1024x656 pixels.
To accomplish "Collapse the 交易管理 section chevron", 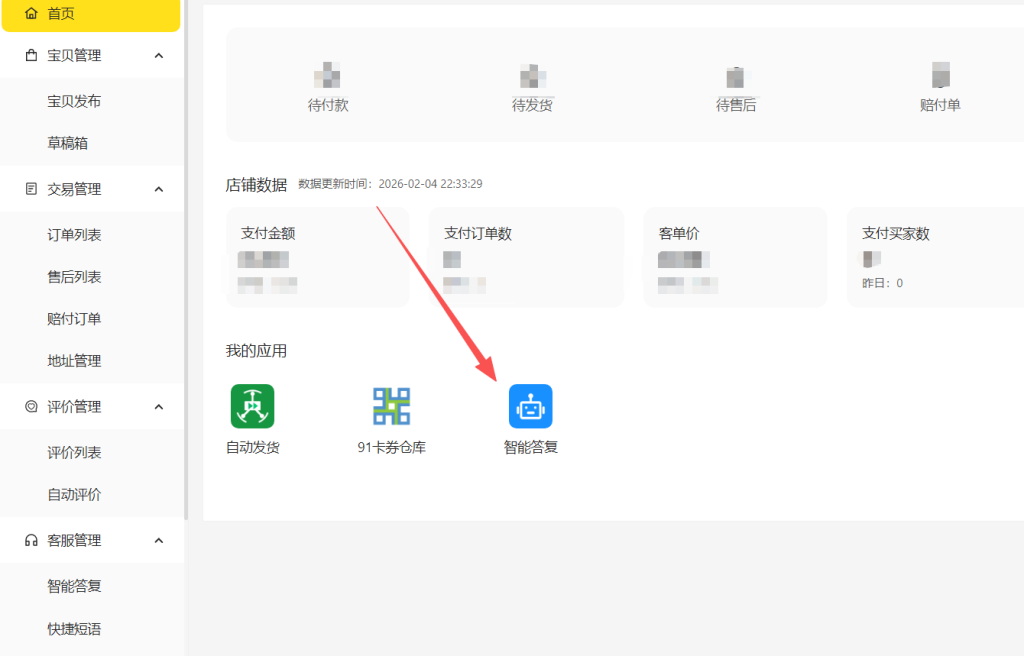I will [159, 189].
